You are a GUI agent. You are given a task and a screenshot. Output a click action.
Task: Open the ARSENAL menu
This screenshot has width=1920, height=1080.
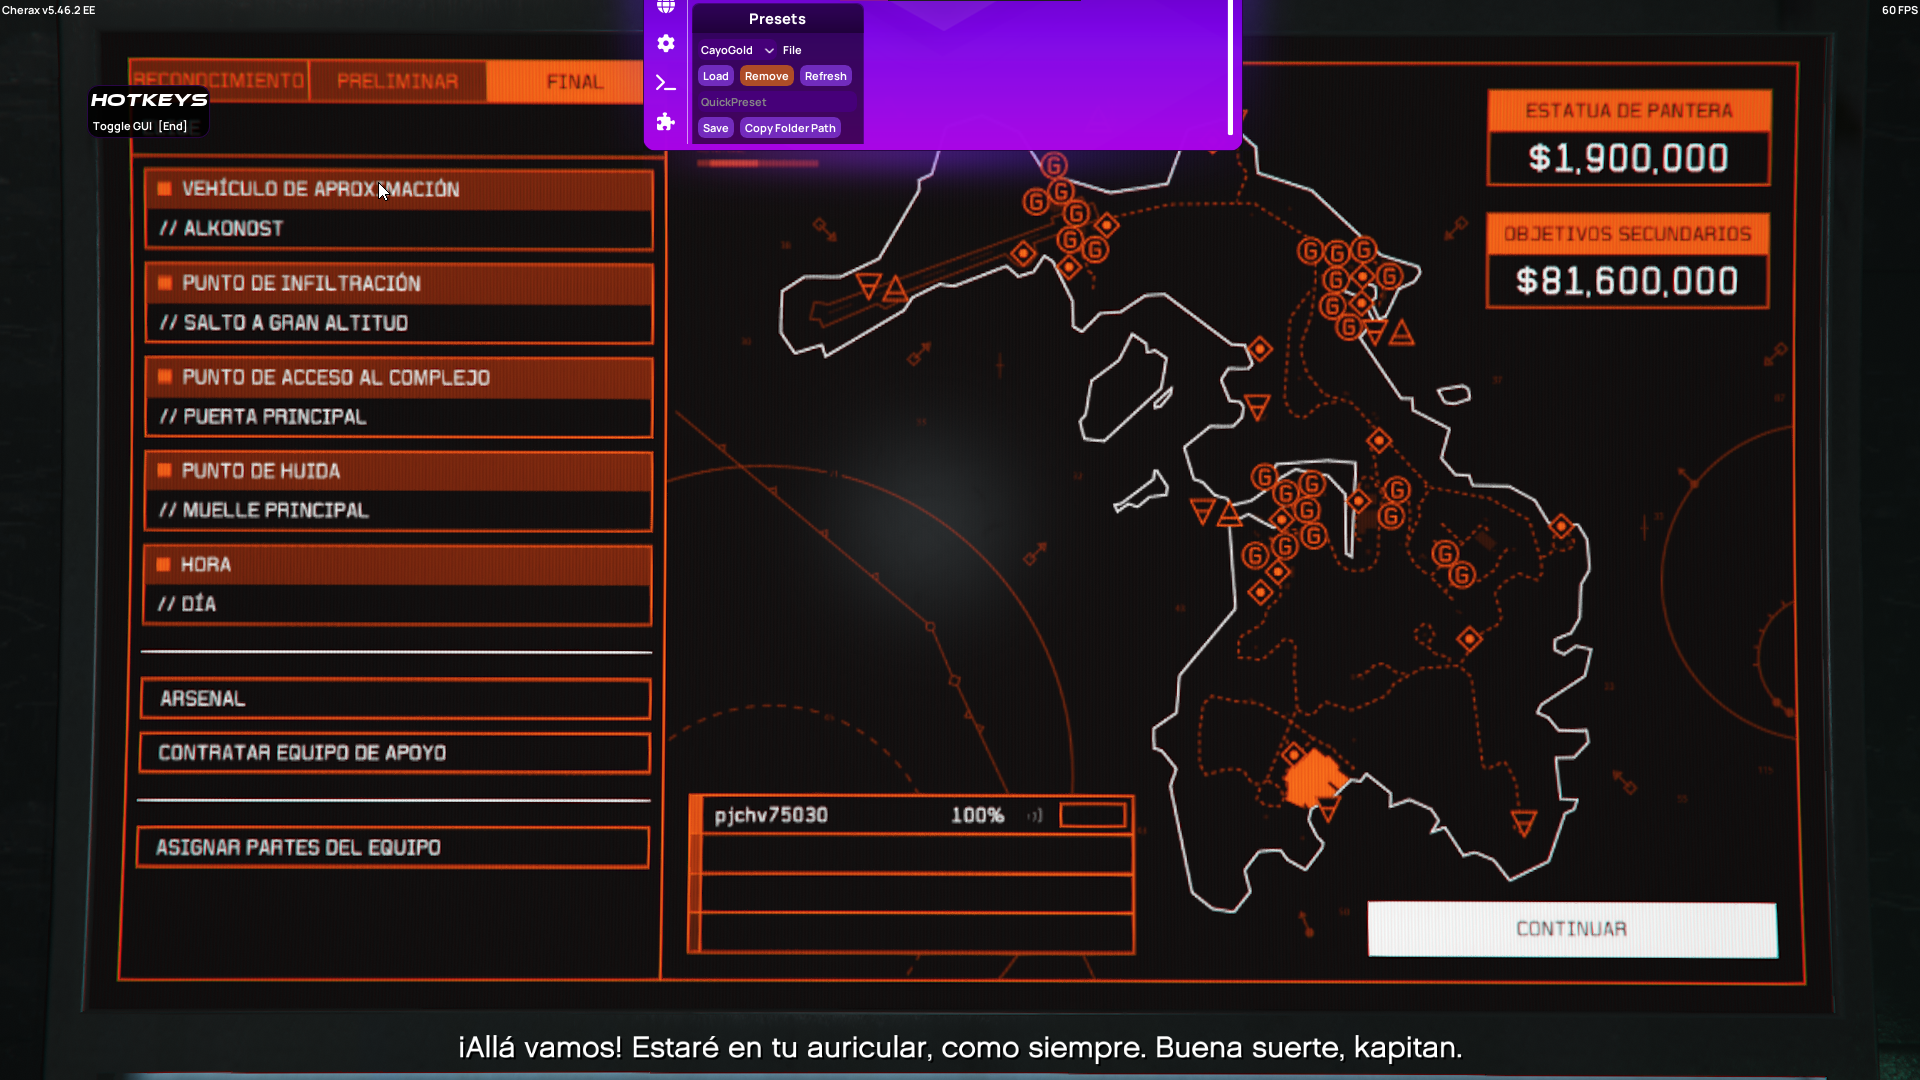click(396, 699)
